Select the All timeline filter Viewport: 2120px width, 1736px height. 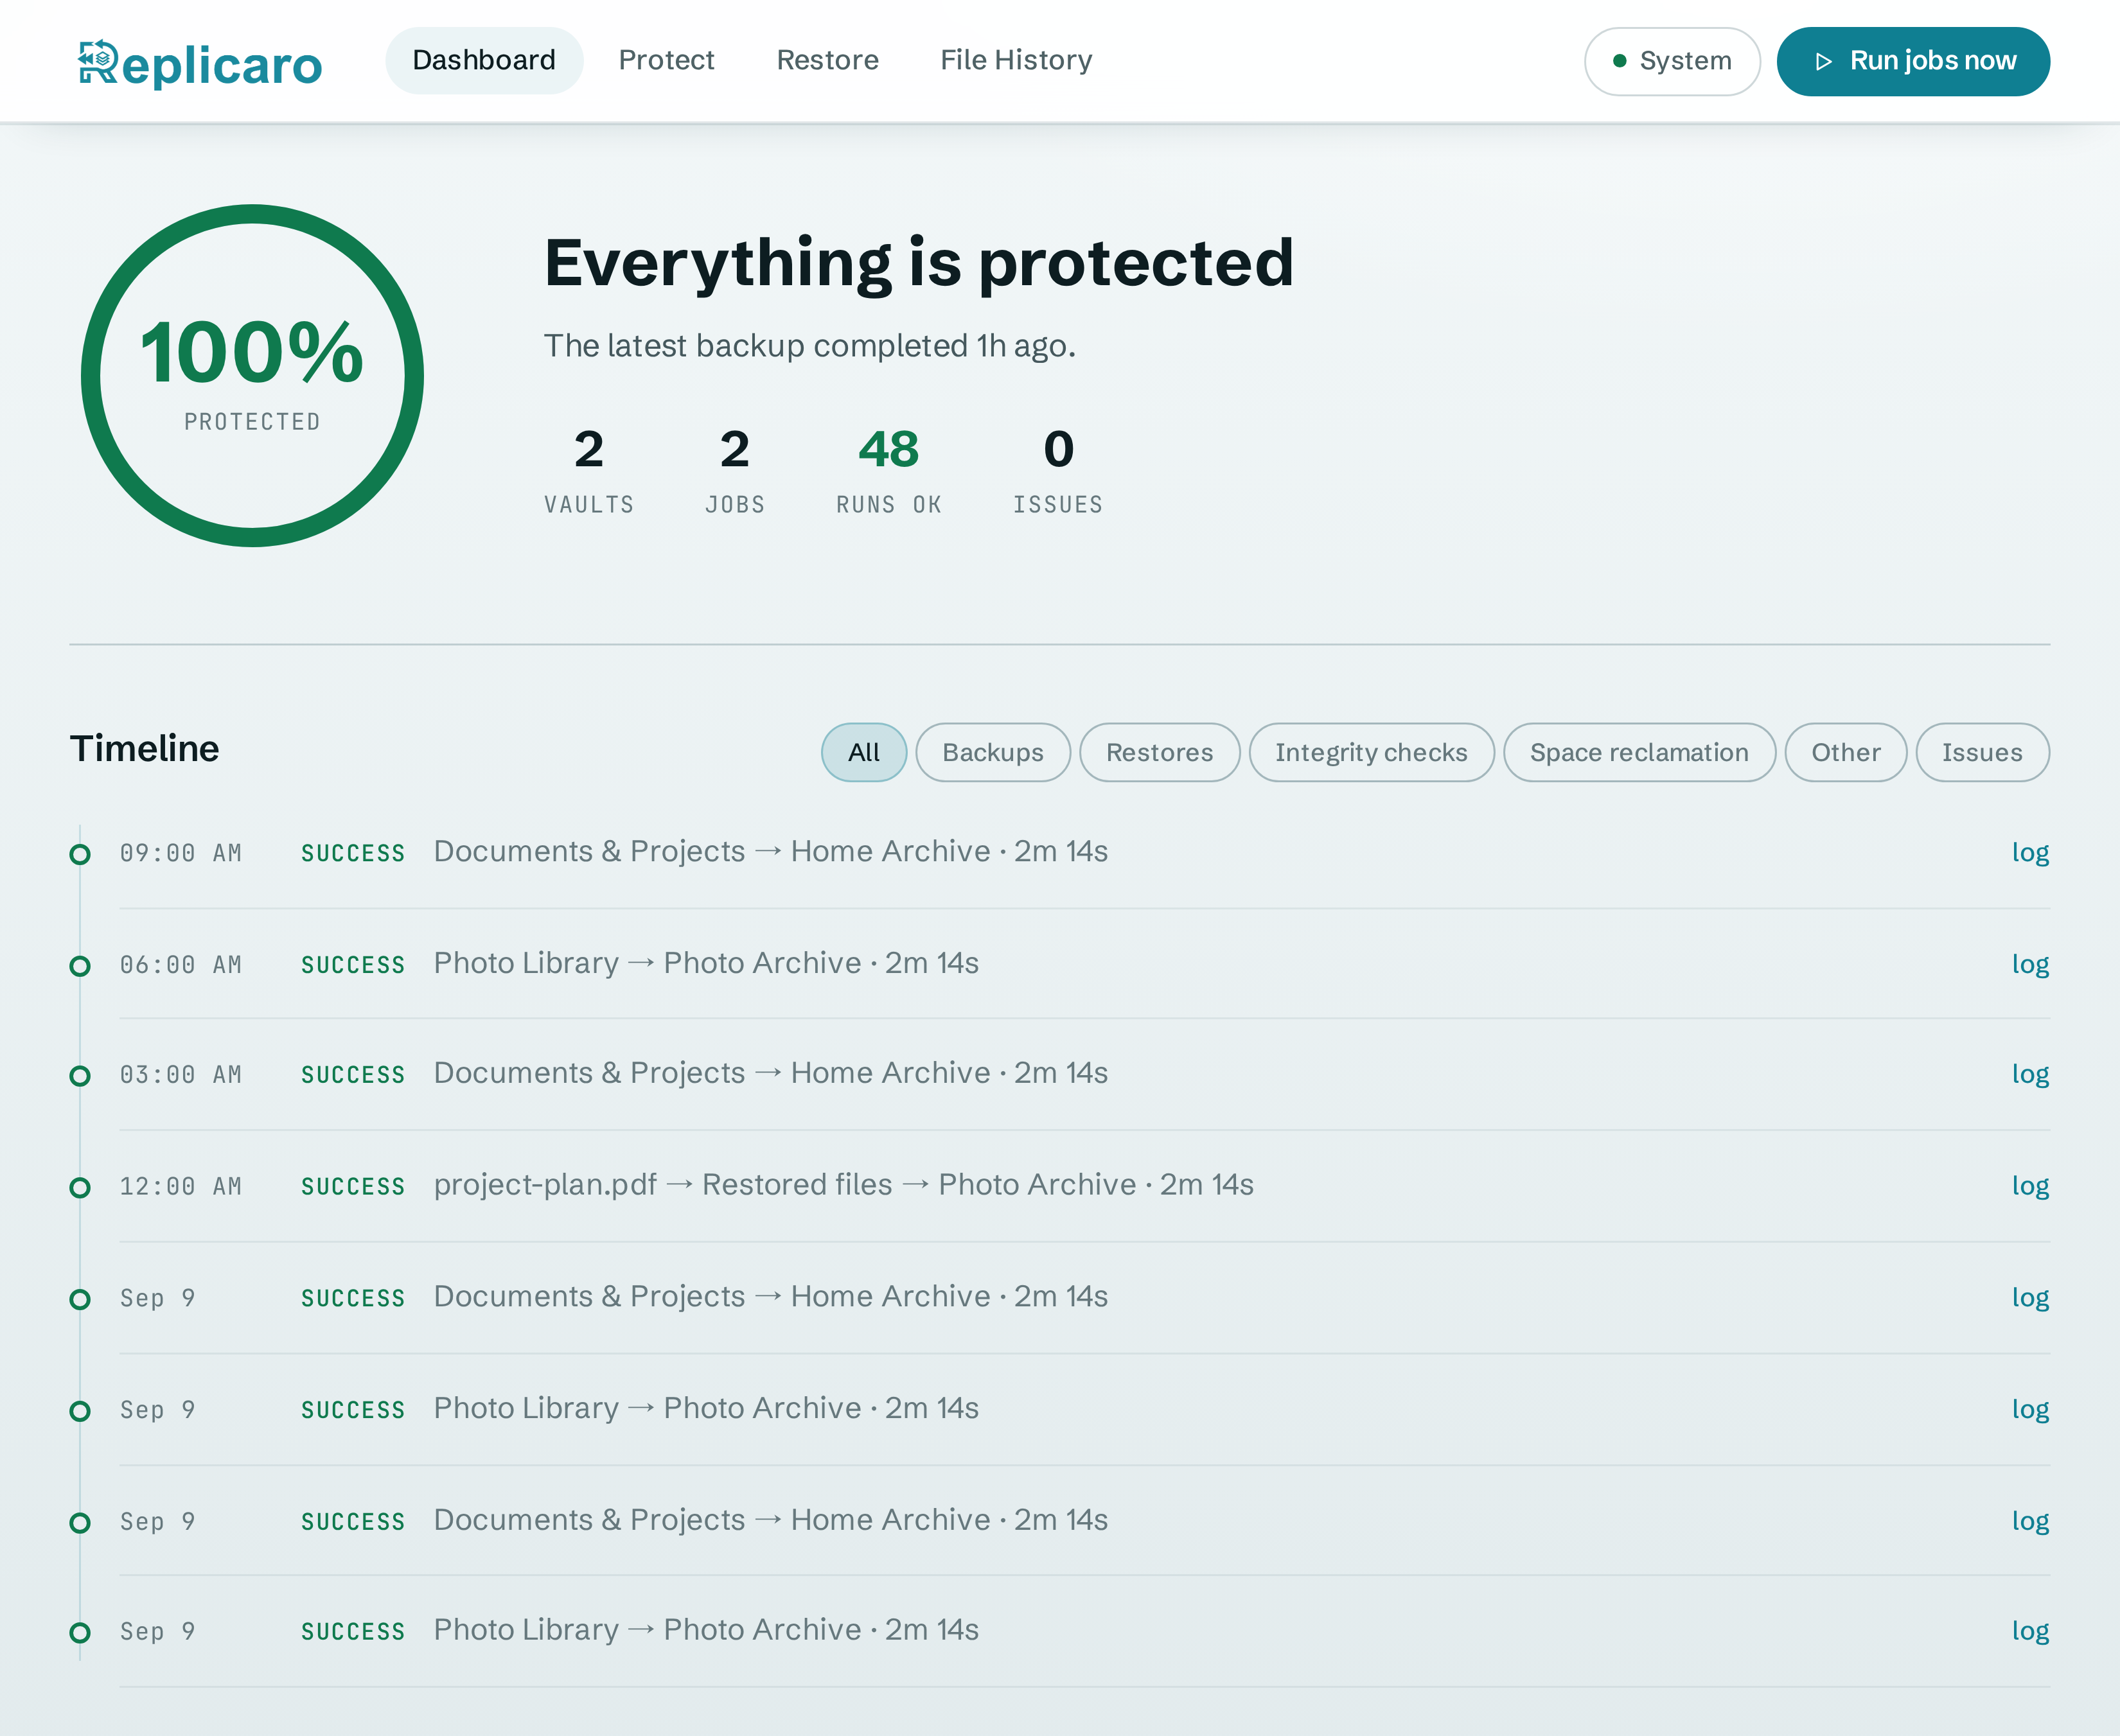coord(864,752)
